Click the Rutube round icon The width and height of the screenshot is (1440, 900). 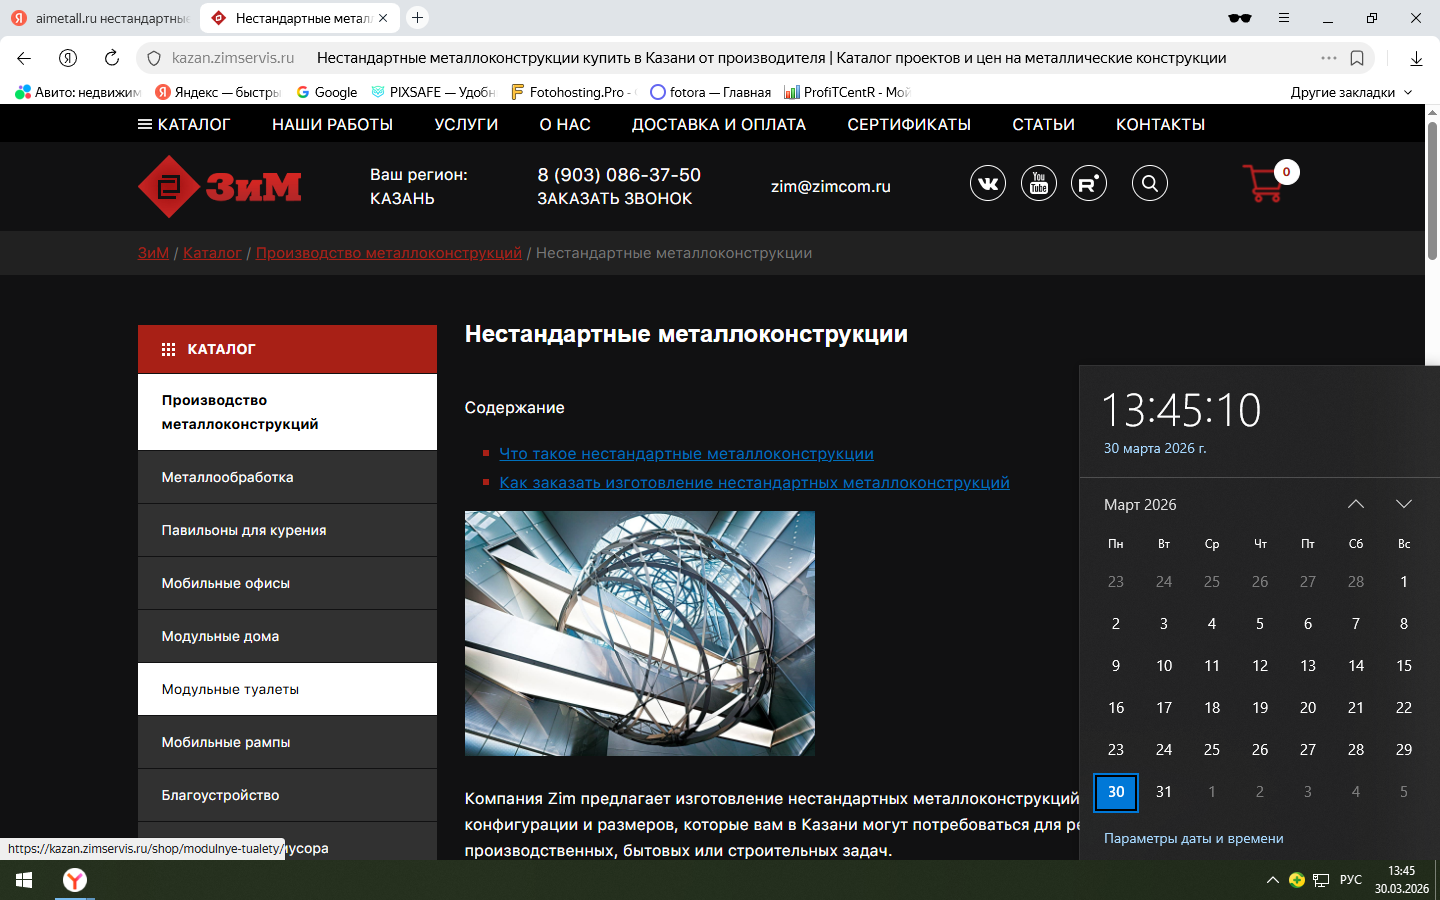tap(1088, 183)
